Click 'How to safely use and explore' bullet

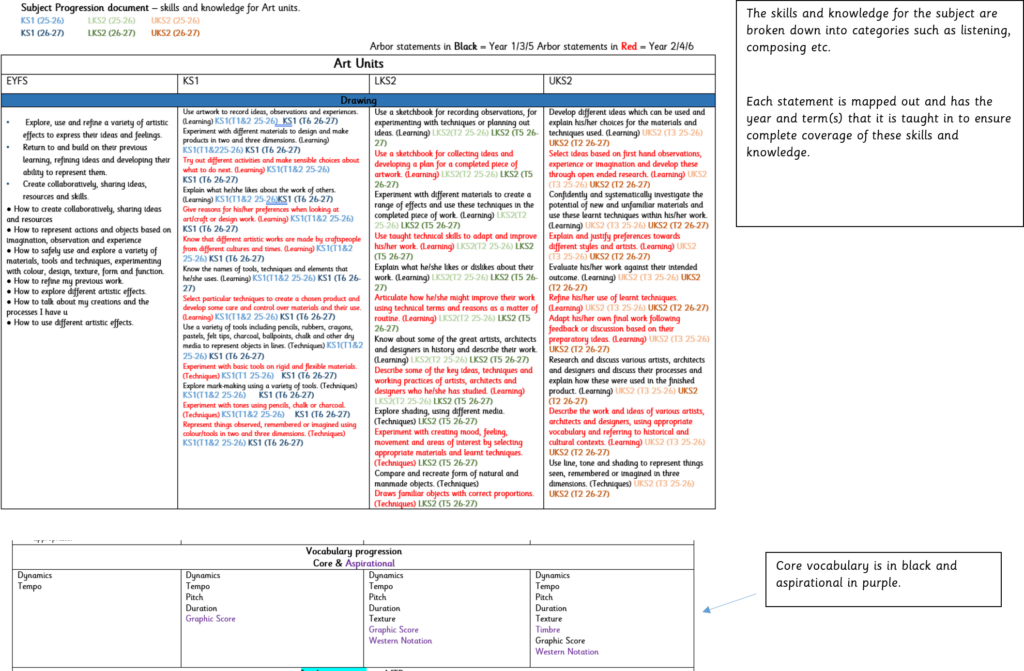pyautogui.click(x=85, y=261)
